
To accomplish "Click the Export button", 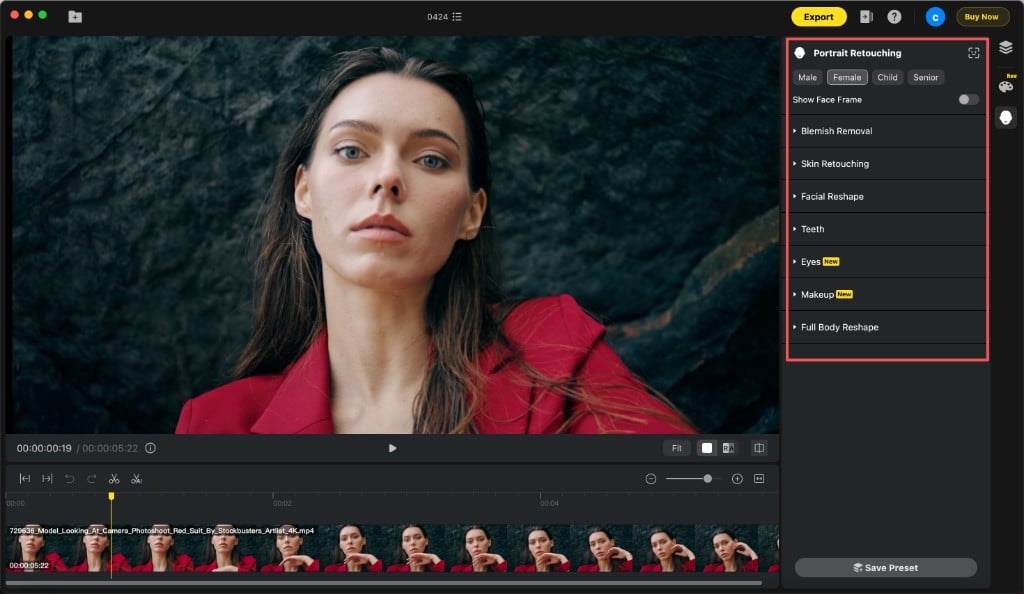I will tap(818, 16).
